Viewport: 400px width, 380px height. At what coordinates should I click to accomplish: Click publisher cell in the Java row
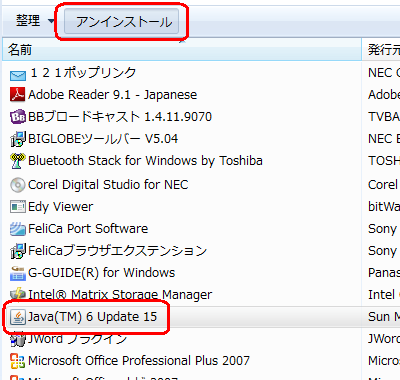pyautogui.click(x=383, y=317)
